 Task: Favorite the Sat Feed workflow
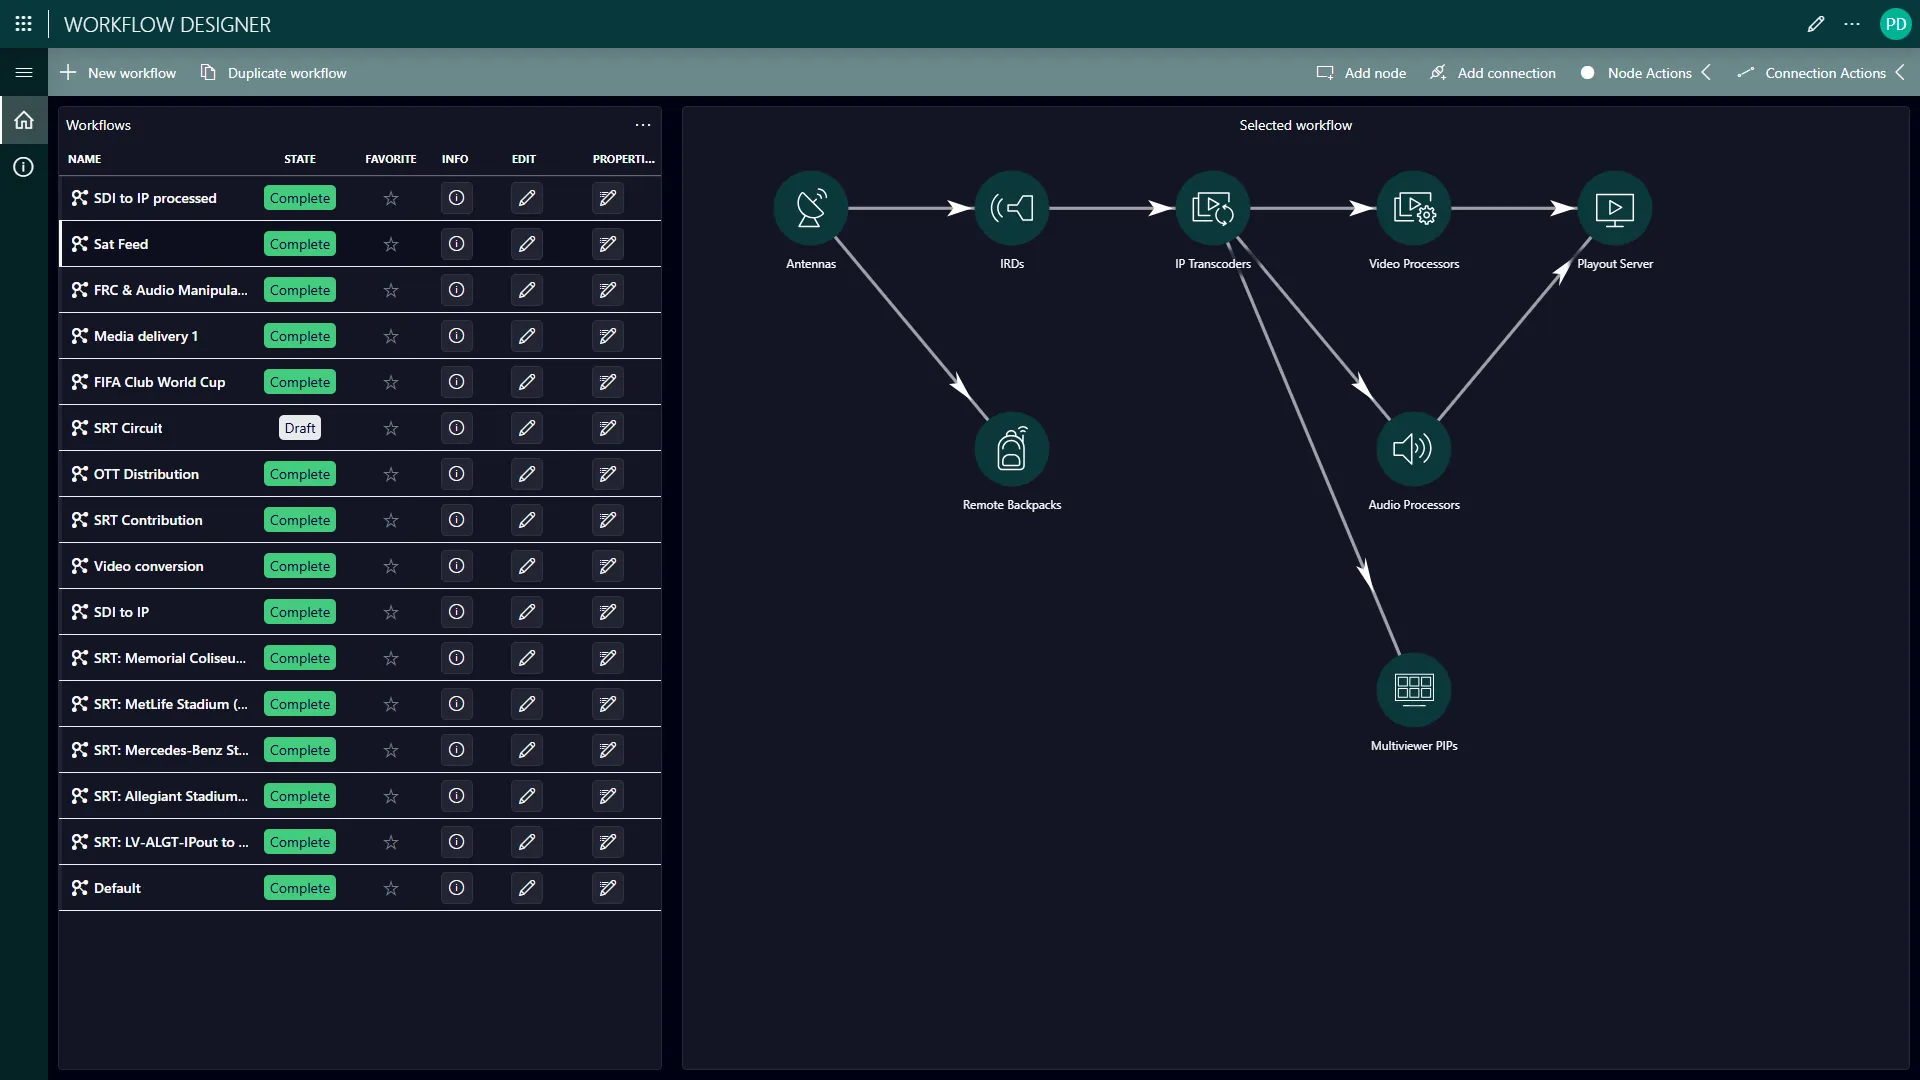coord(391,244)
